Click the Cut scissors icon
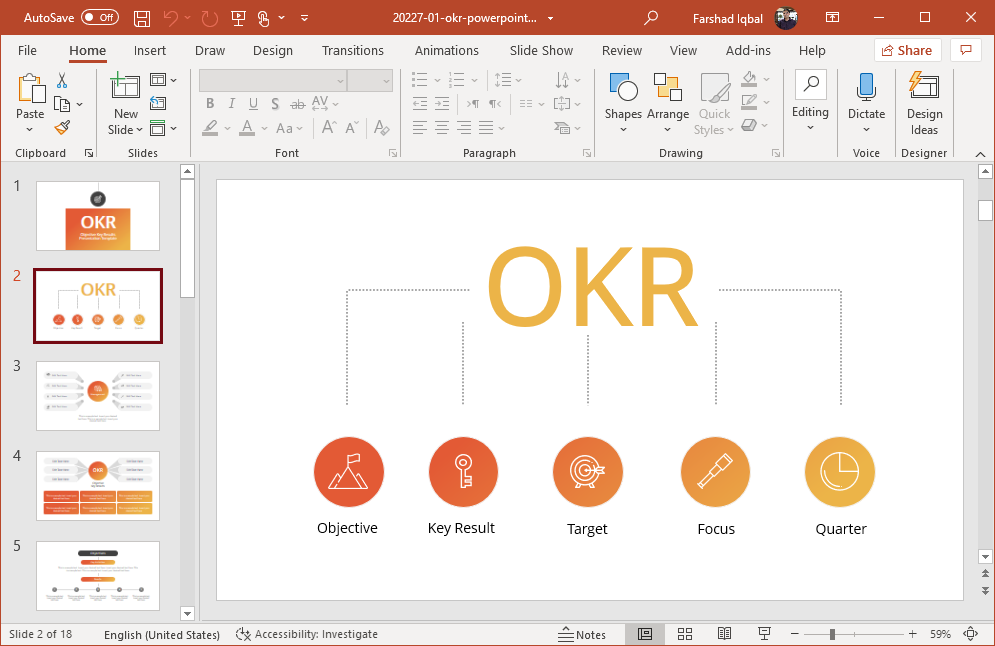The width and height of the screenshot is (995, 646). pos(62,81)
